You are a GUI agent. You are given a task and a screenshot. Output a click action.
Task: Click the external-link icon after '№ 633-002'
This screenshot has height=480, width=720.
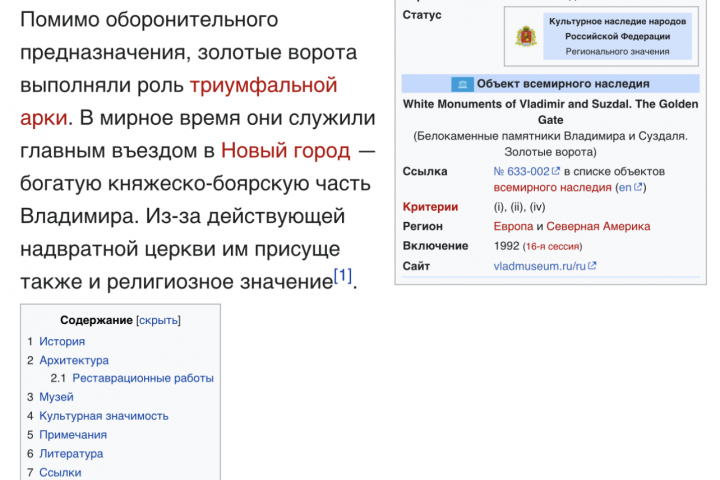[556, 171]
